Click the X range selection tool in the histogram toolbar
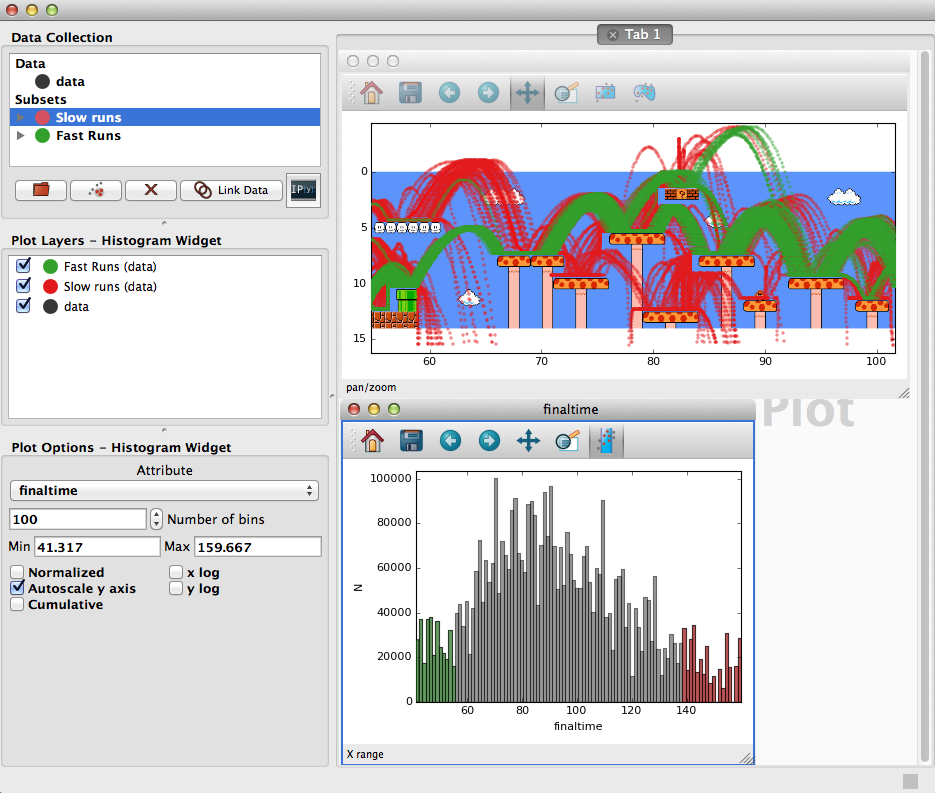 click(606, 441)
